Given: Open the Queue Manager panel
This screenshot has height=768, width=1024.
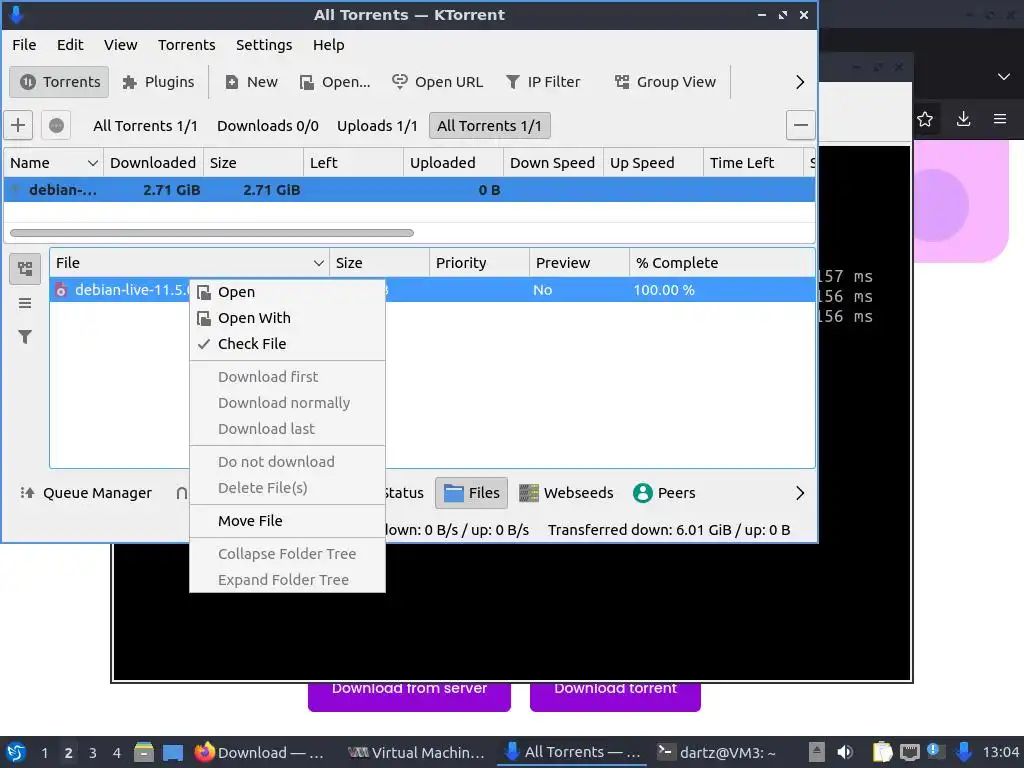Looking at the screenshot, I should point(86,493).
